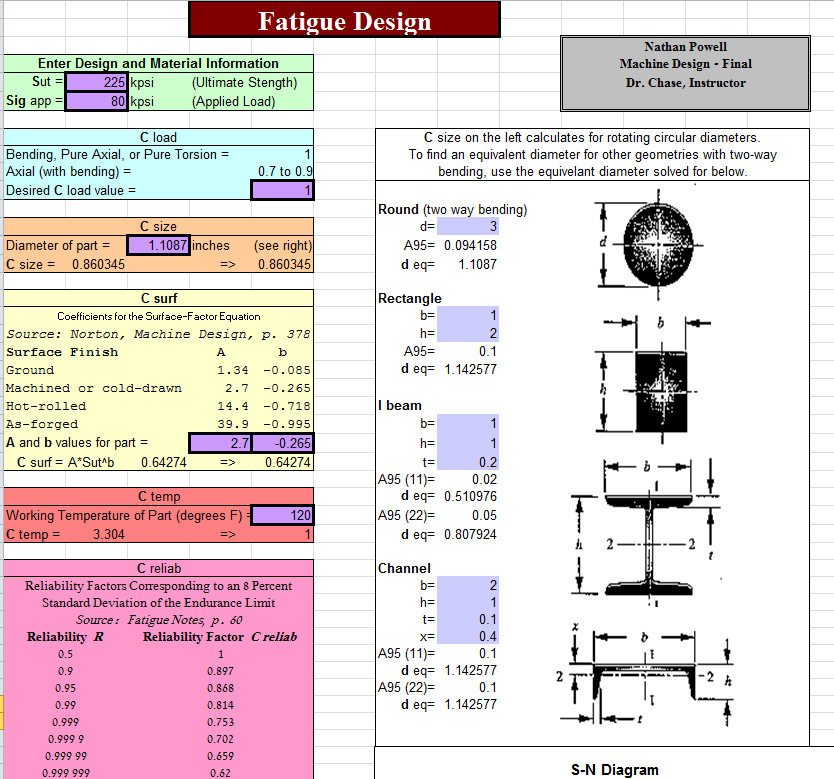Viewport: 834px width, 779px height.
Task: Click the Rectangle h= input cell
Action: pyautogui.click(x=468, y=333)
